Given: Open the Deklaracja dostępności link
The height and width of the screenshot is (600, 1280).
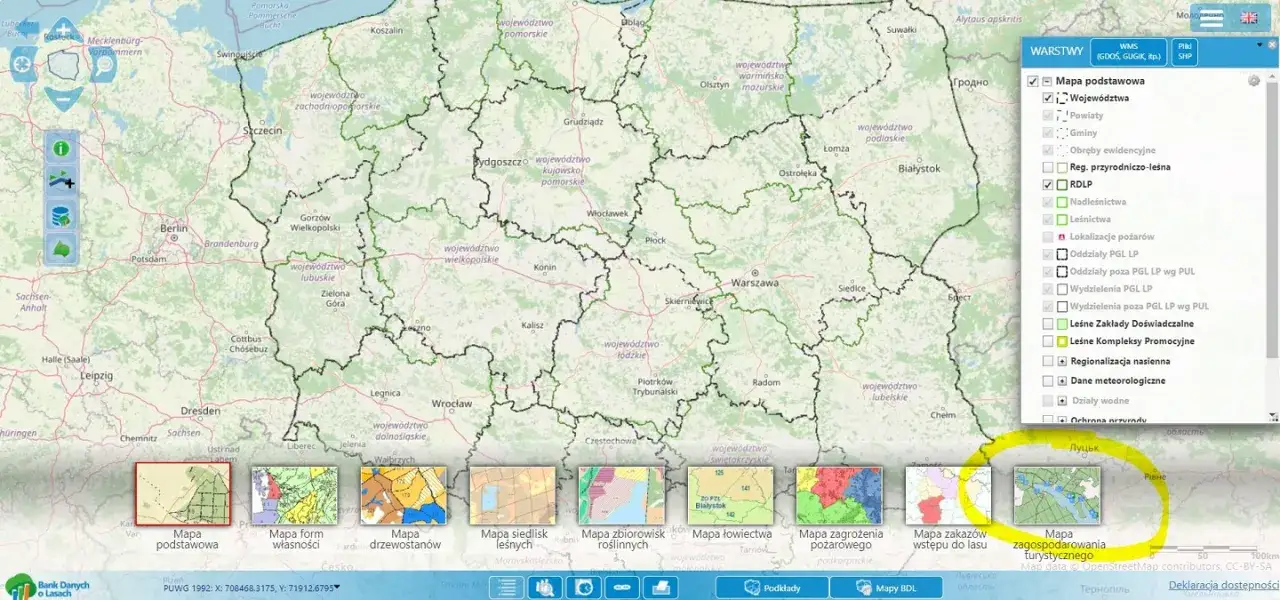Looking at the screenshot, I should [1223, 585].
